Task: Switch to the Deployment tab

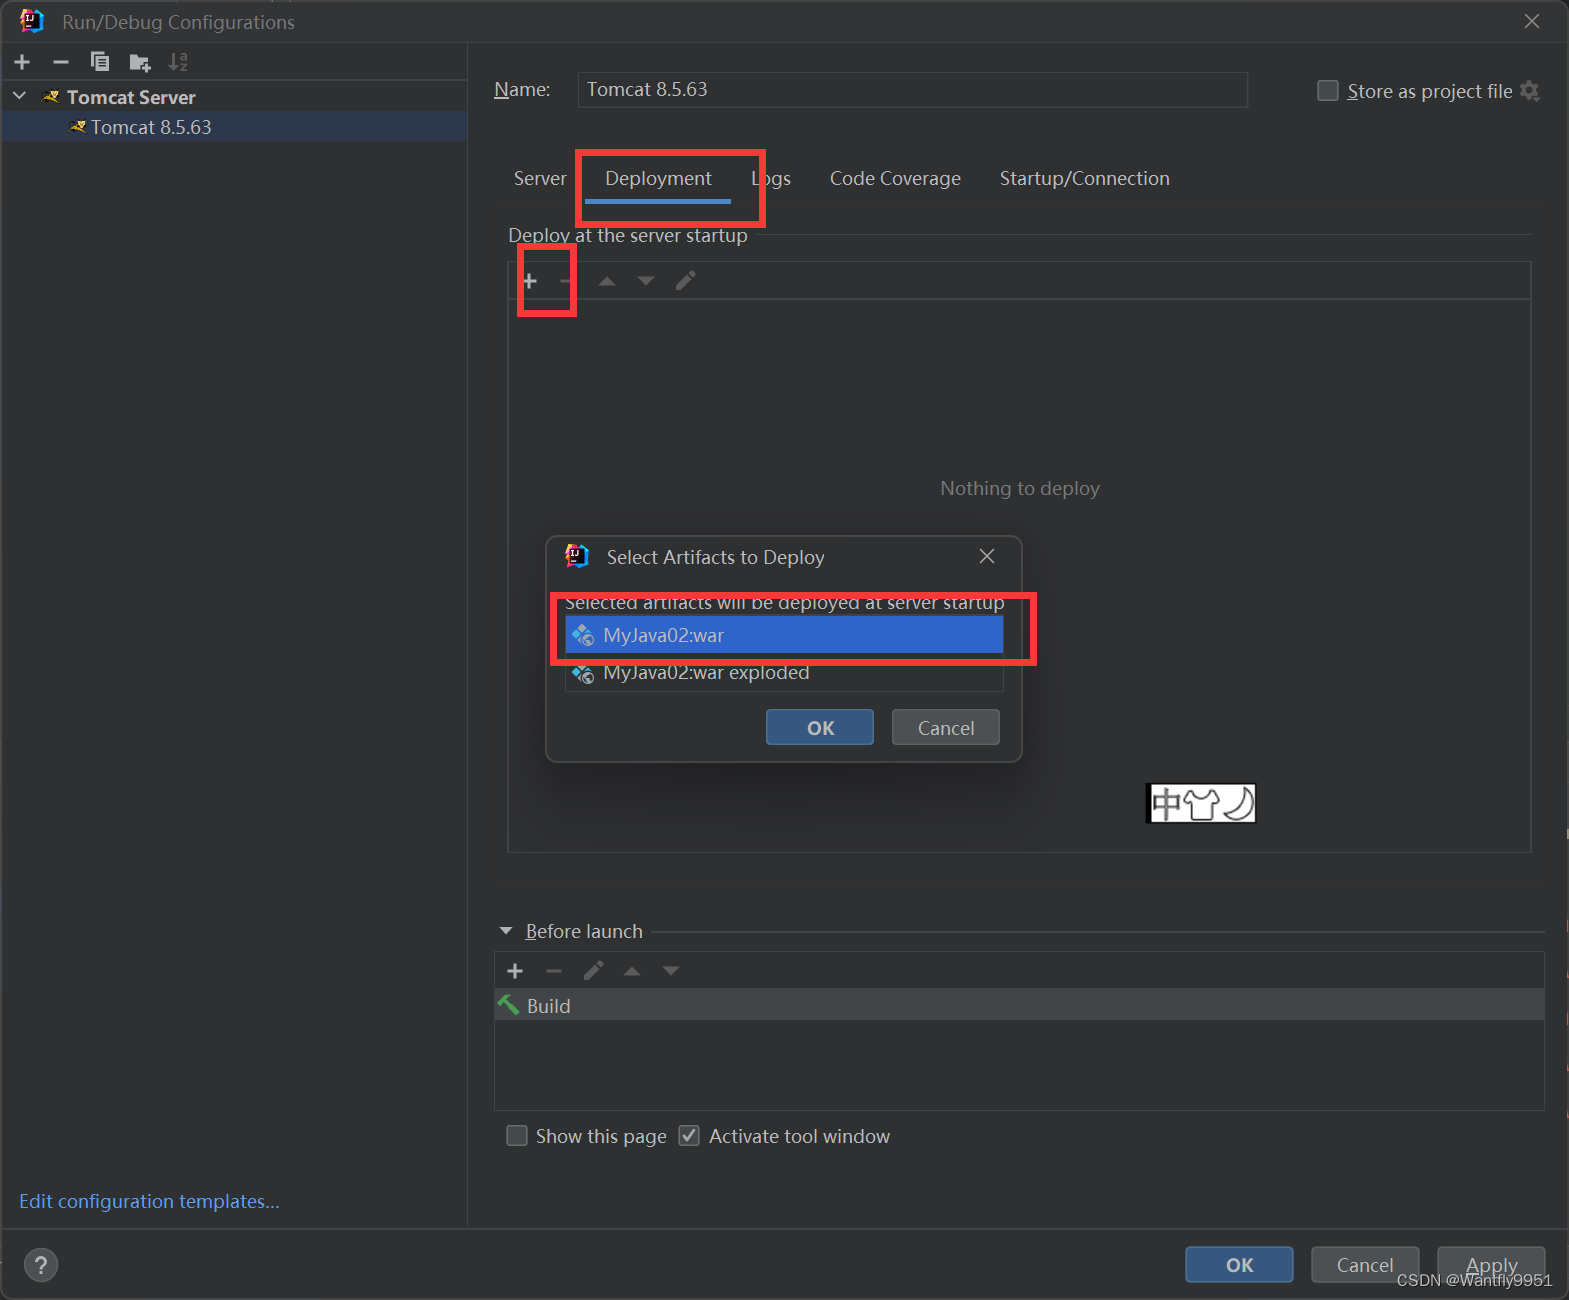Action: (x=658, y=178)
